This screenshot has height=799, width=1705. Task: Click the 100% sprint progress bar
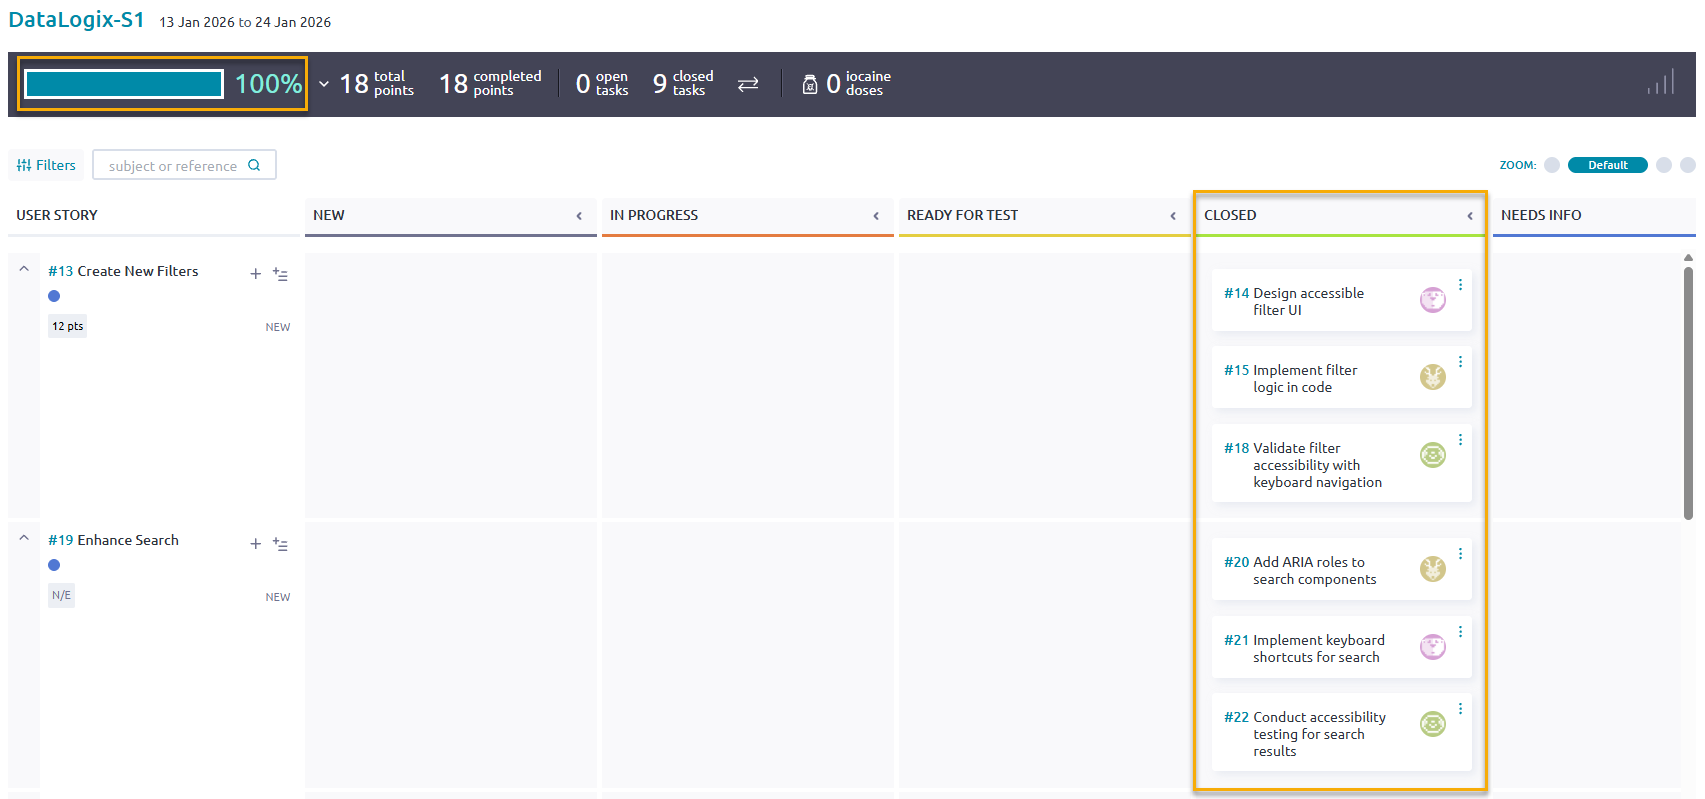coord(124,84)
